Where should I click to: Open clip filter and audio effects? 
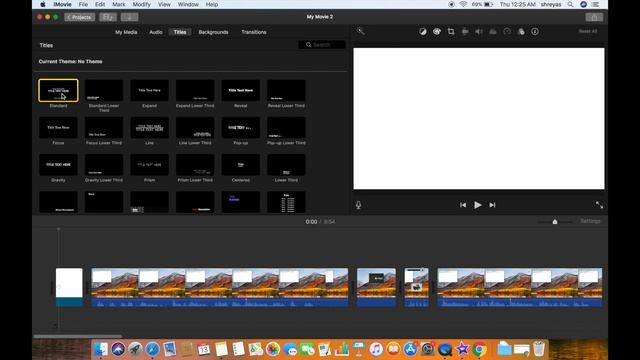pos(521,31)
